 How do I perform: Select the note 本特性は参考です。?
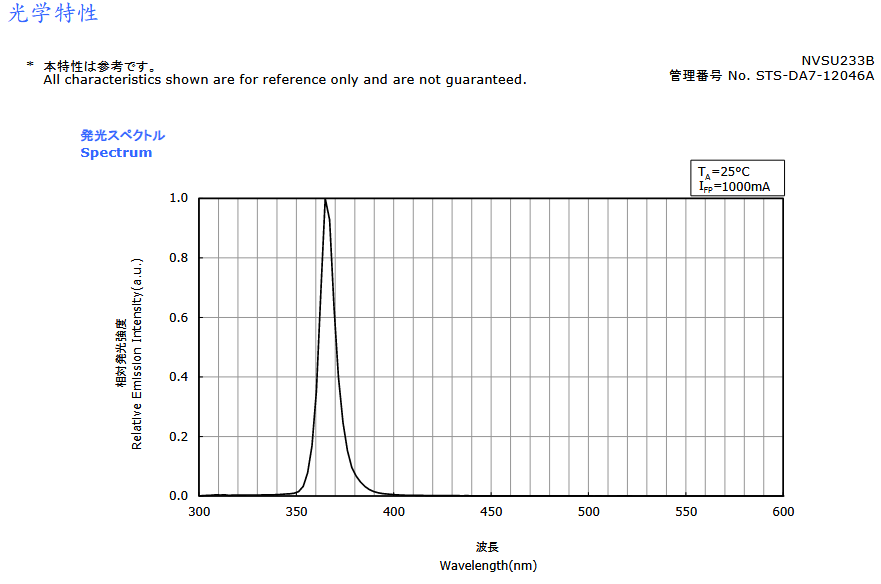(100, 66)
